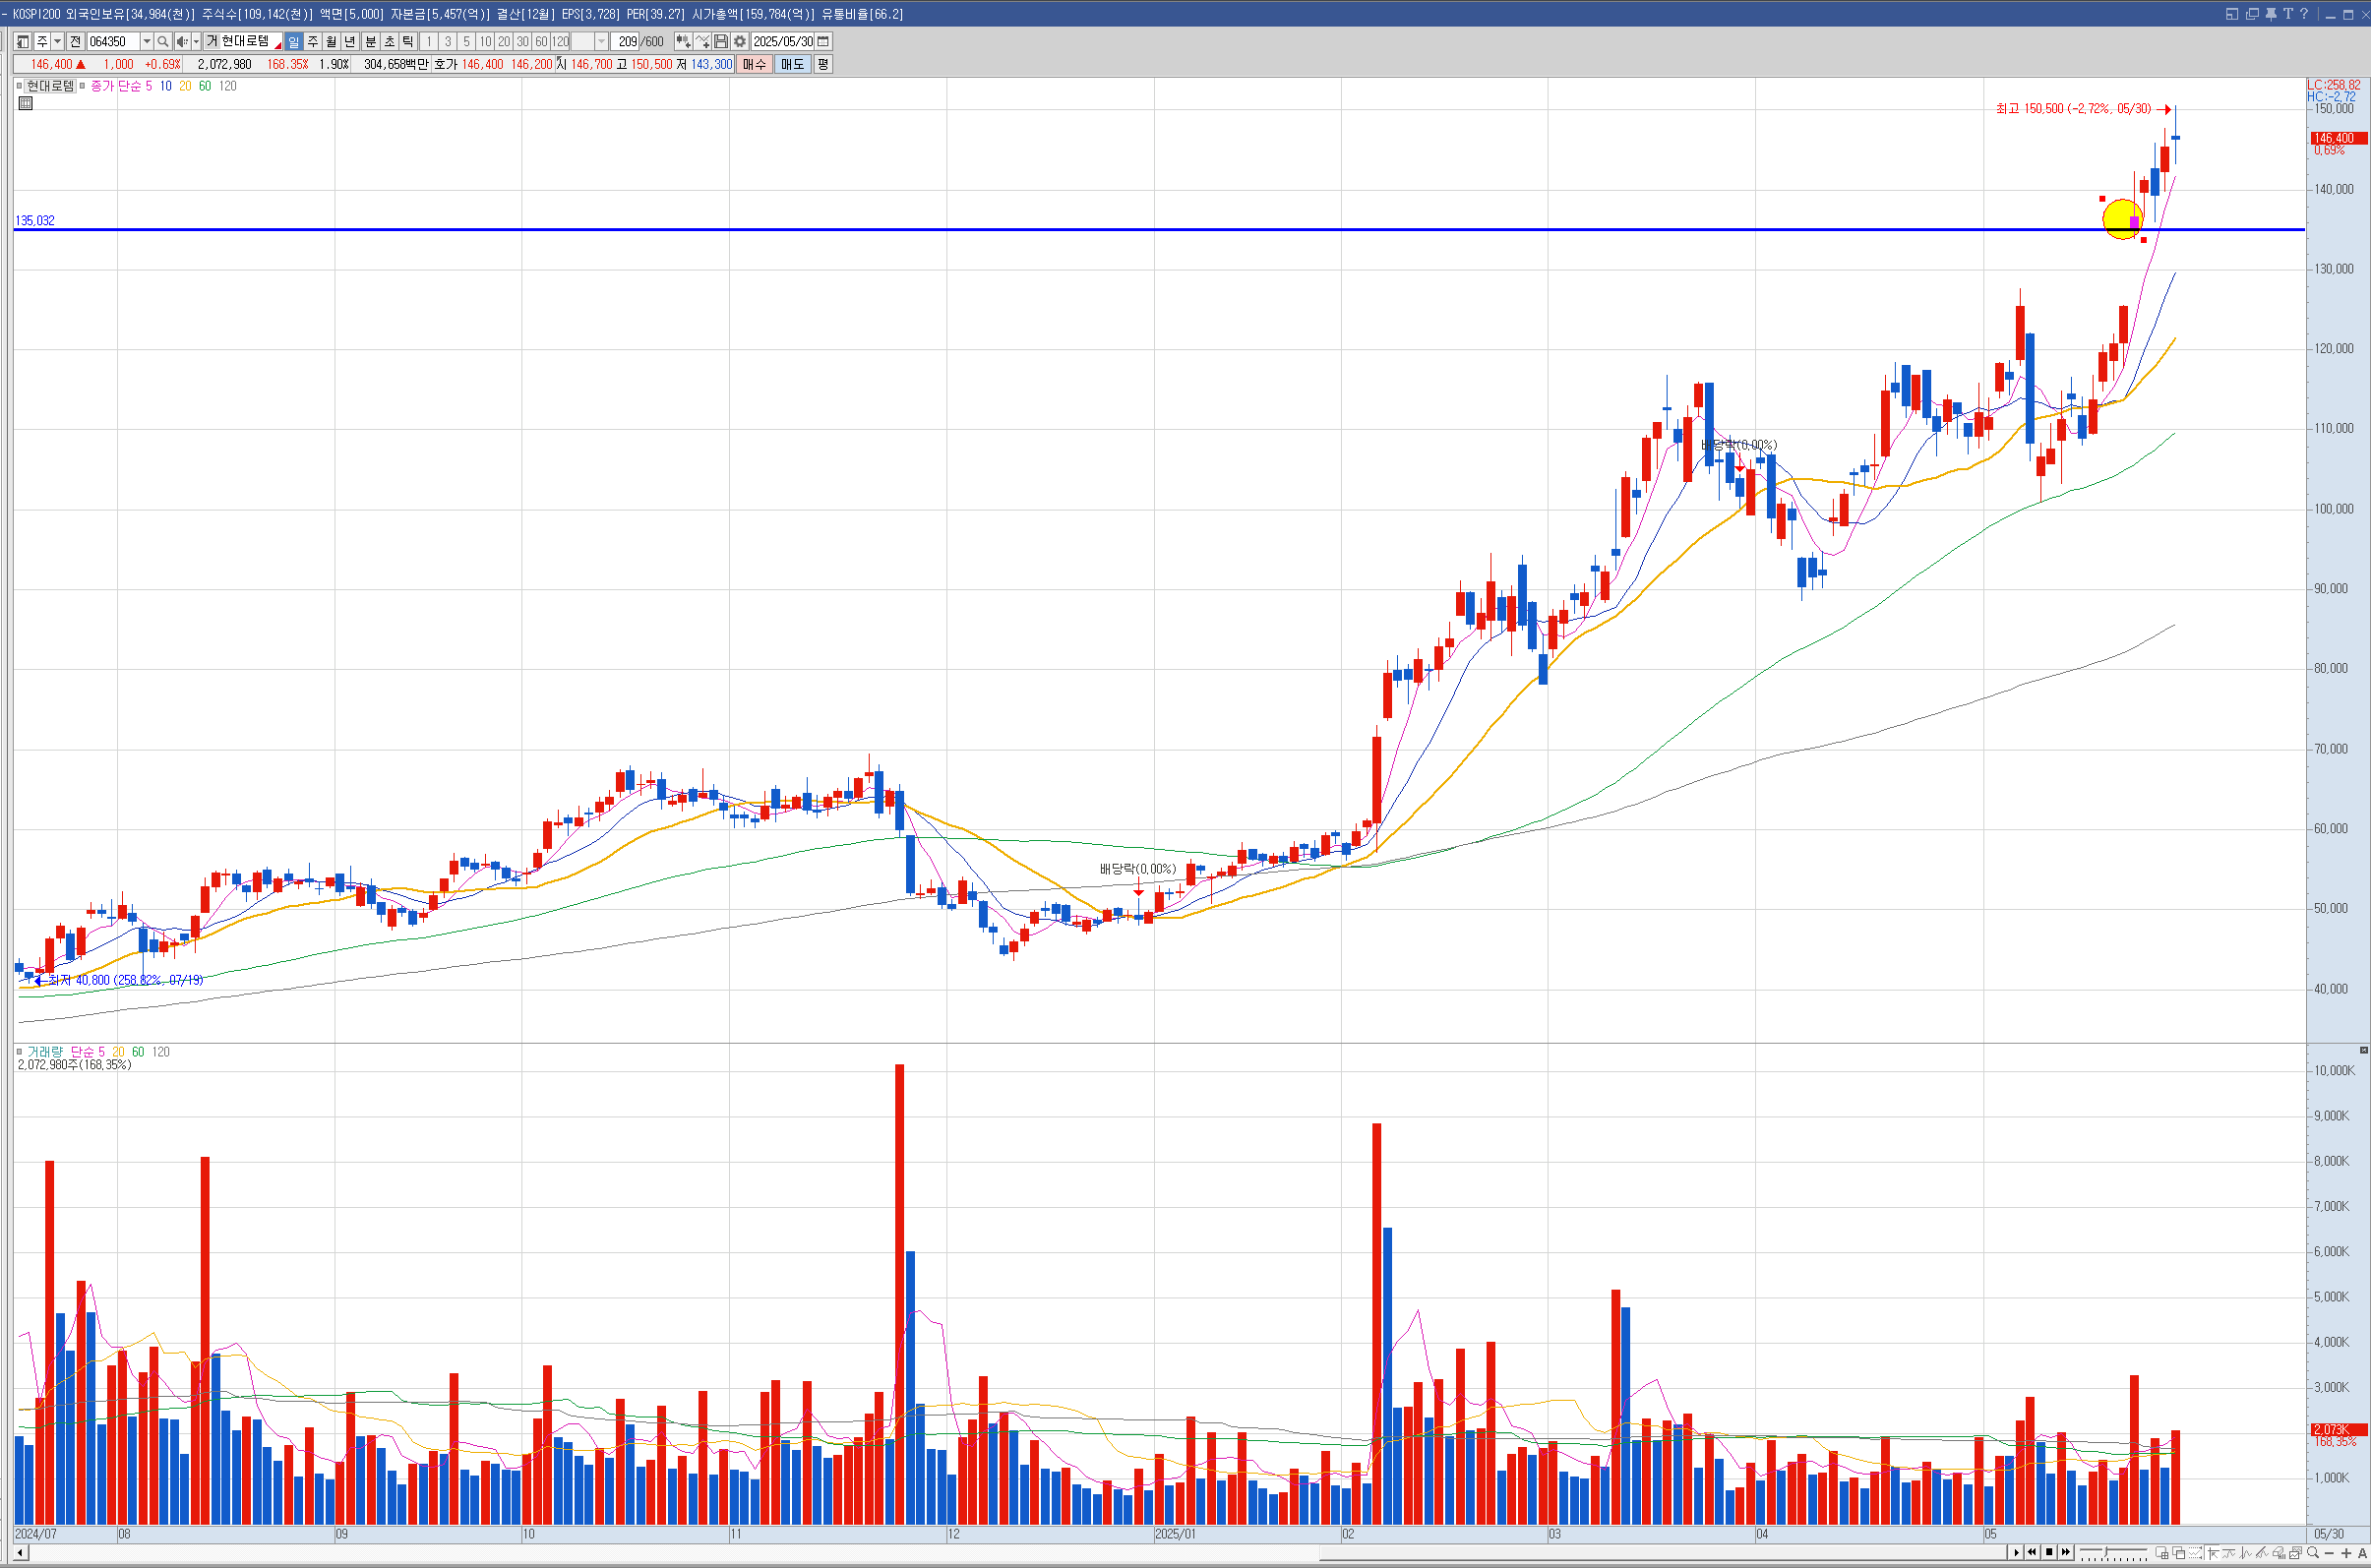Click the blue 매도 sell button
The height and width of the screenshot is (1568, 2371).
(792, 64)
